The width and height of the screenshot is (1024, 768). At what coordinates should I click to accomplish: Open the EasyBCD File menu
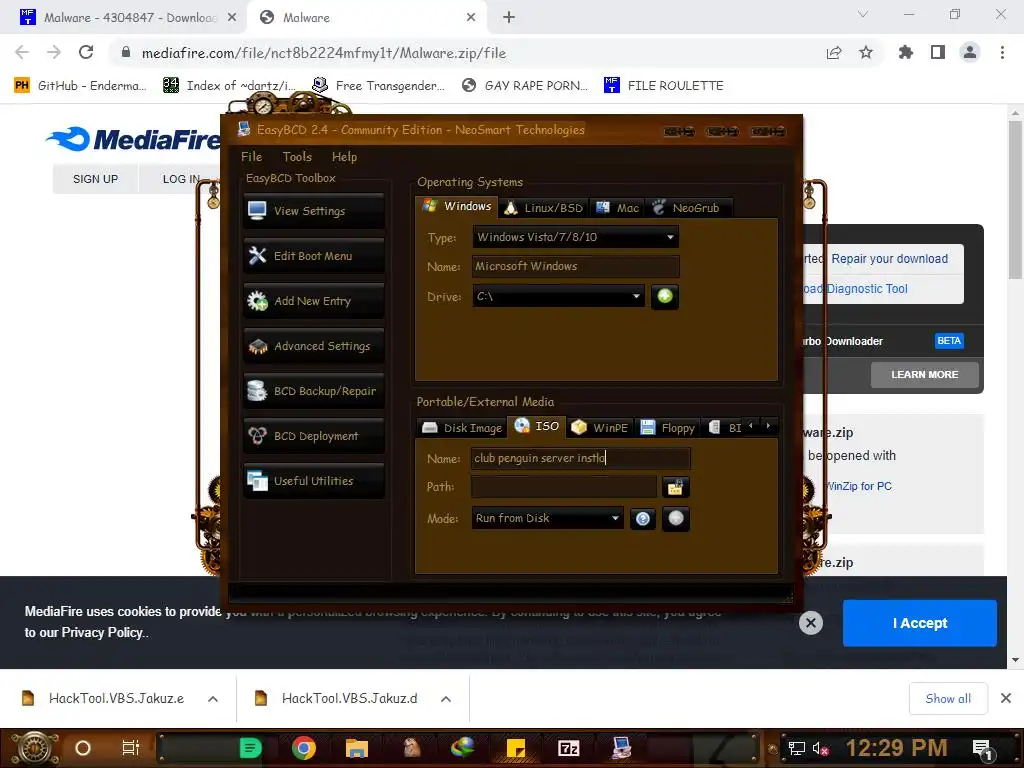pyautogui.click(x=251, y=157)
